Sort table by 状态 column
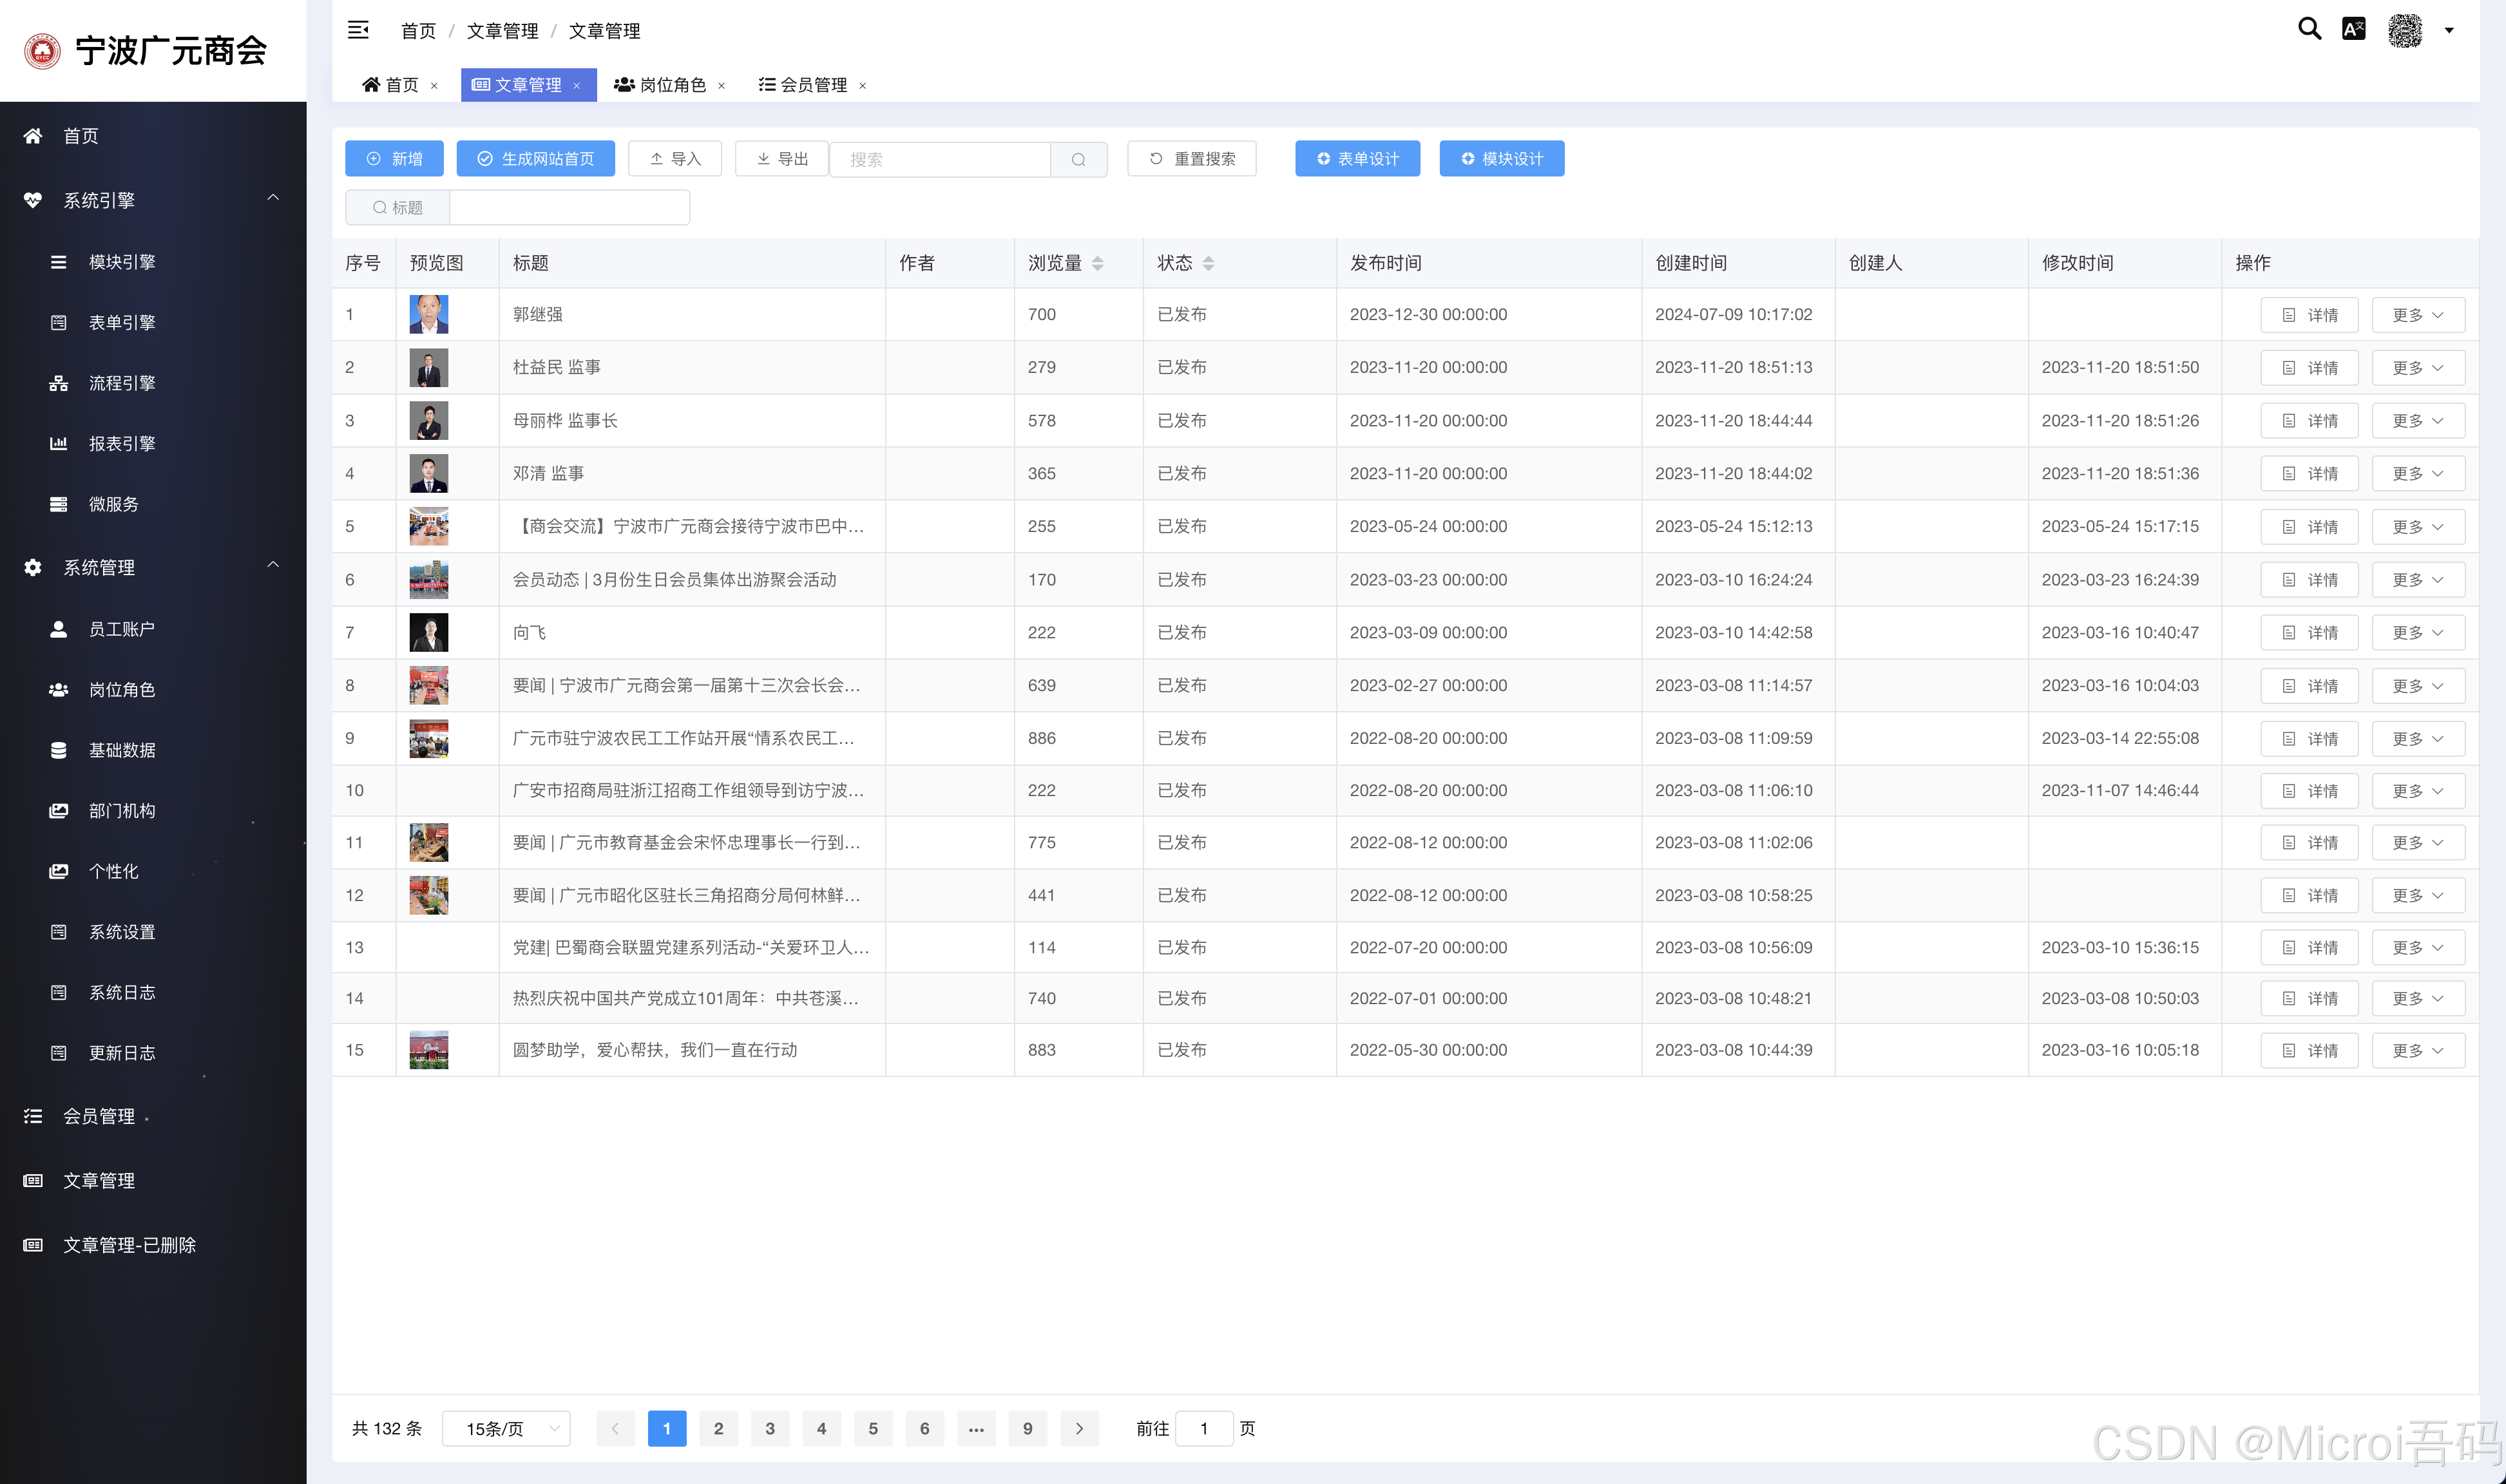Viewport: 2506px width, 1484px height. point(1208,263)
